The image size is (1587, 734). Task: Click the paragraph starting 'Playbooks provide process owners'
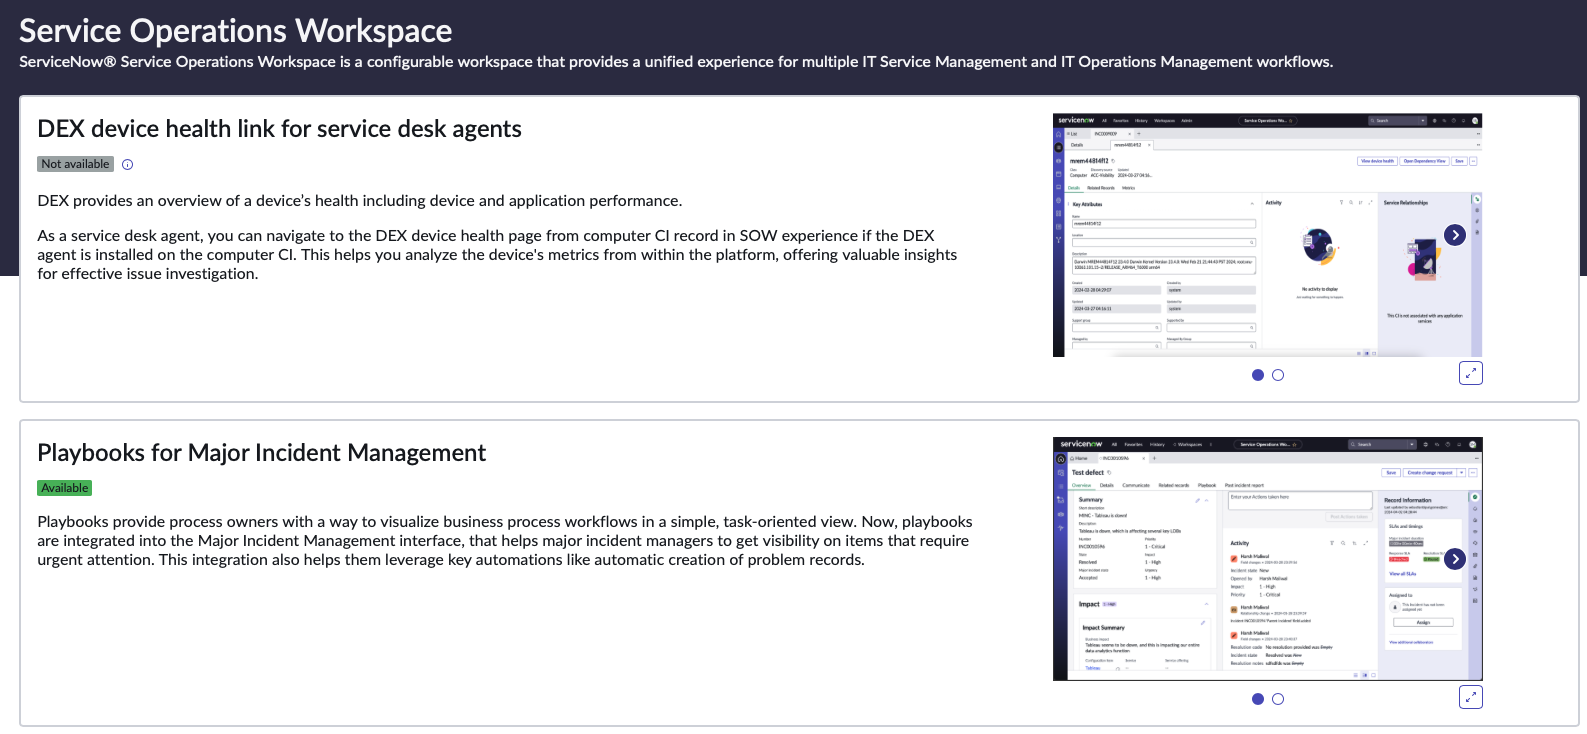click(505, 541)
